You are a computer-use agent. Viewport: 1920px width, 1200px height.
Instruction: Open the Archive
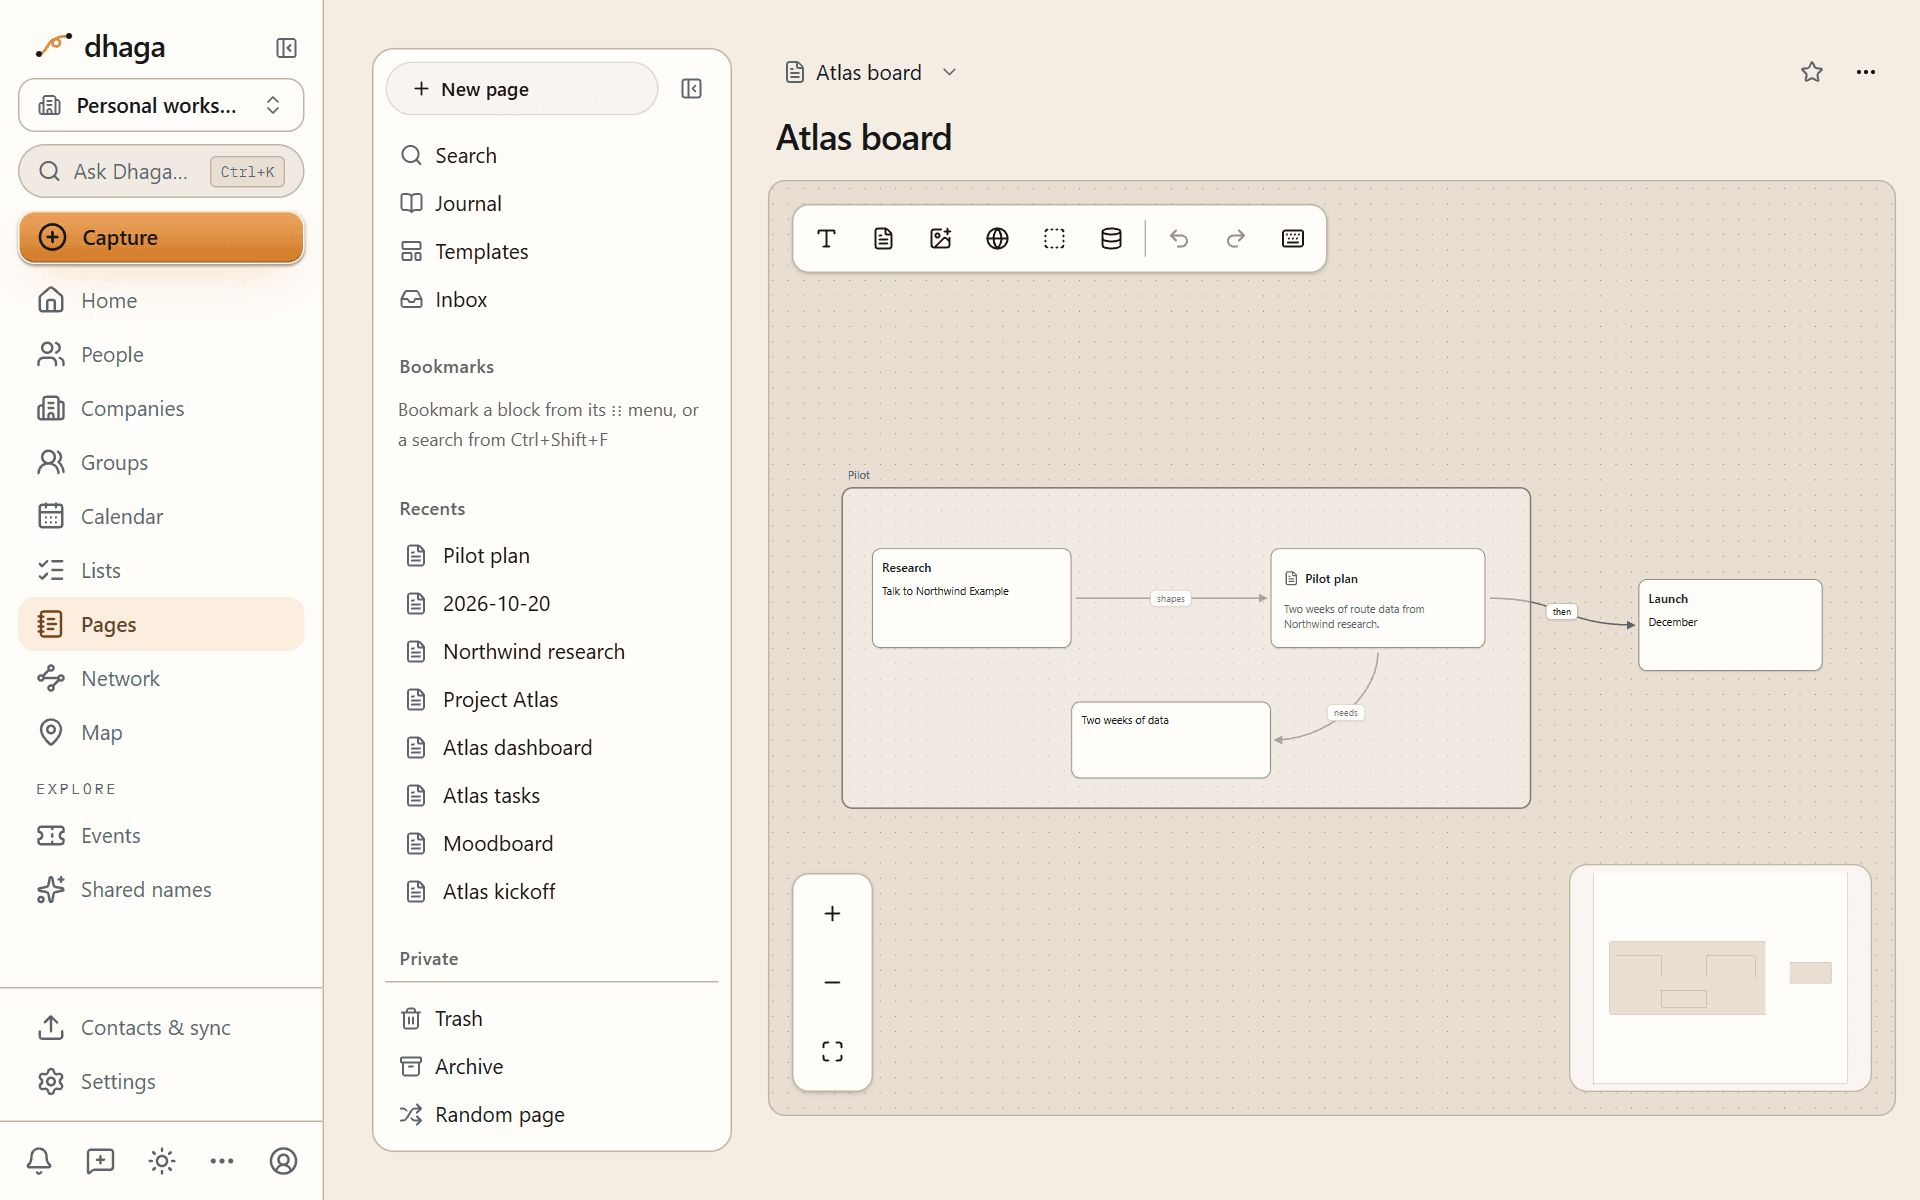[x=552, y=1066]
